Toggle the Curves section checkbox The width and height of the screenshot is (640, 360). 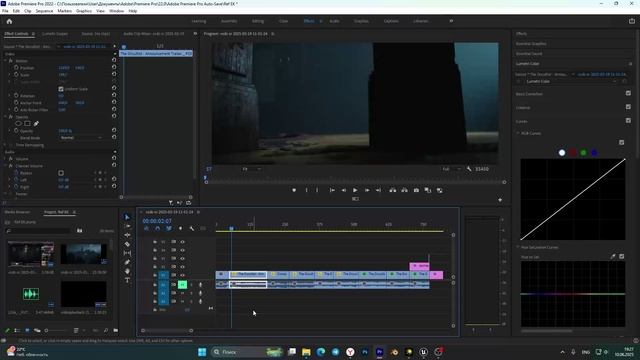pos(628,120)
